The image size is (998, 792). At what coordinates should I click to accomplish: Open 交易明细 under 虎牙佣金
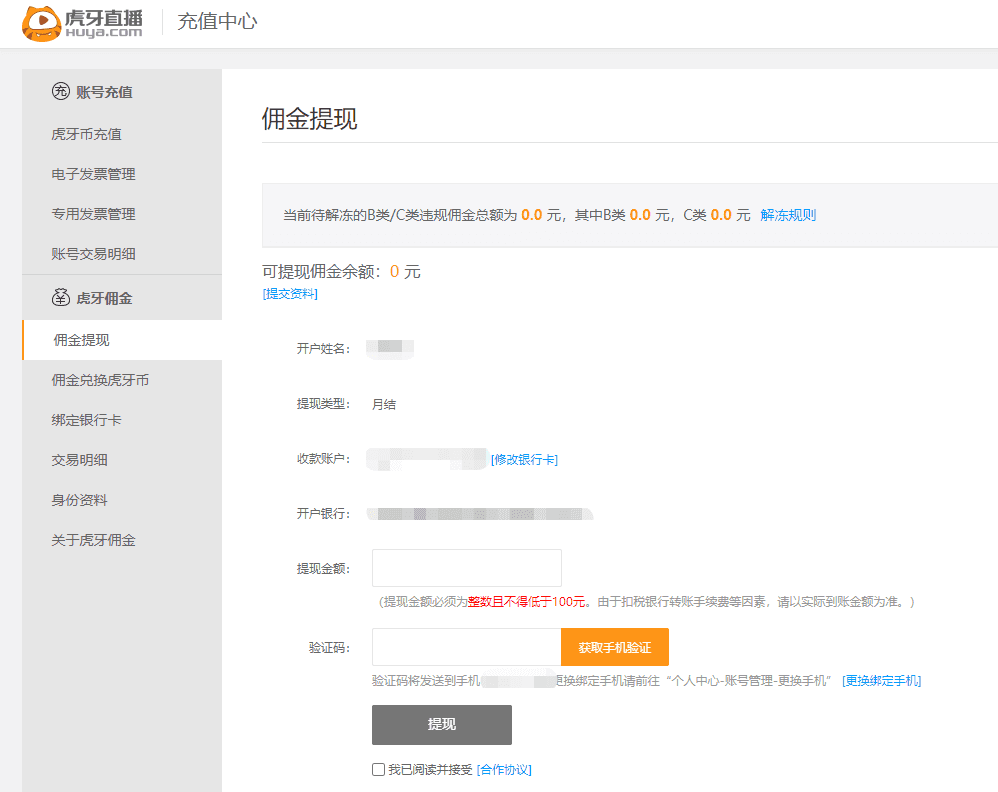click(x=79, y=460)
